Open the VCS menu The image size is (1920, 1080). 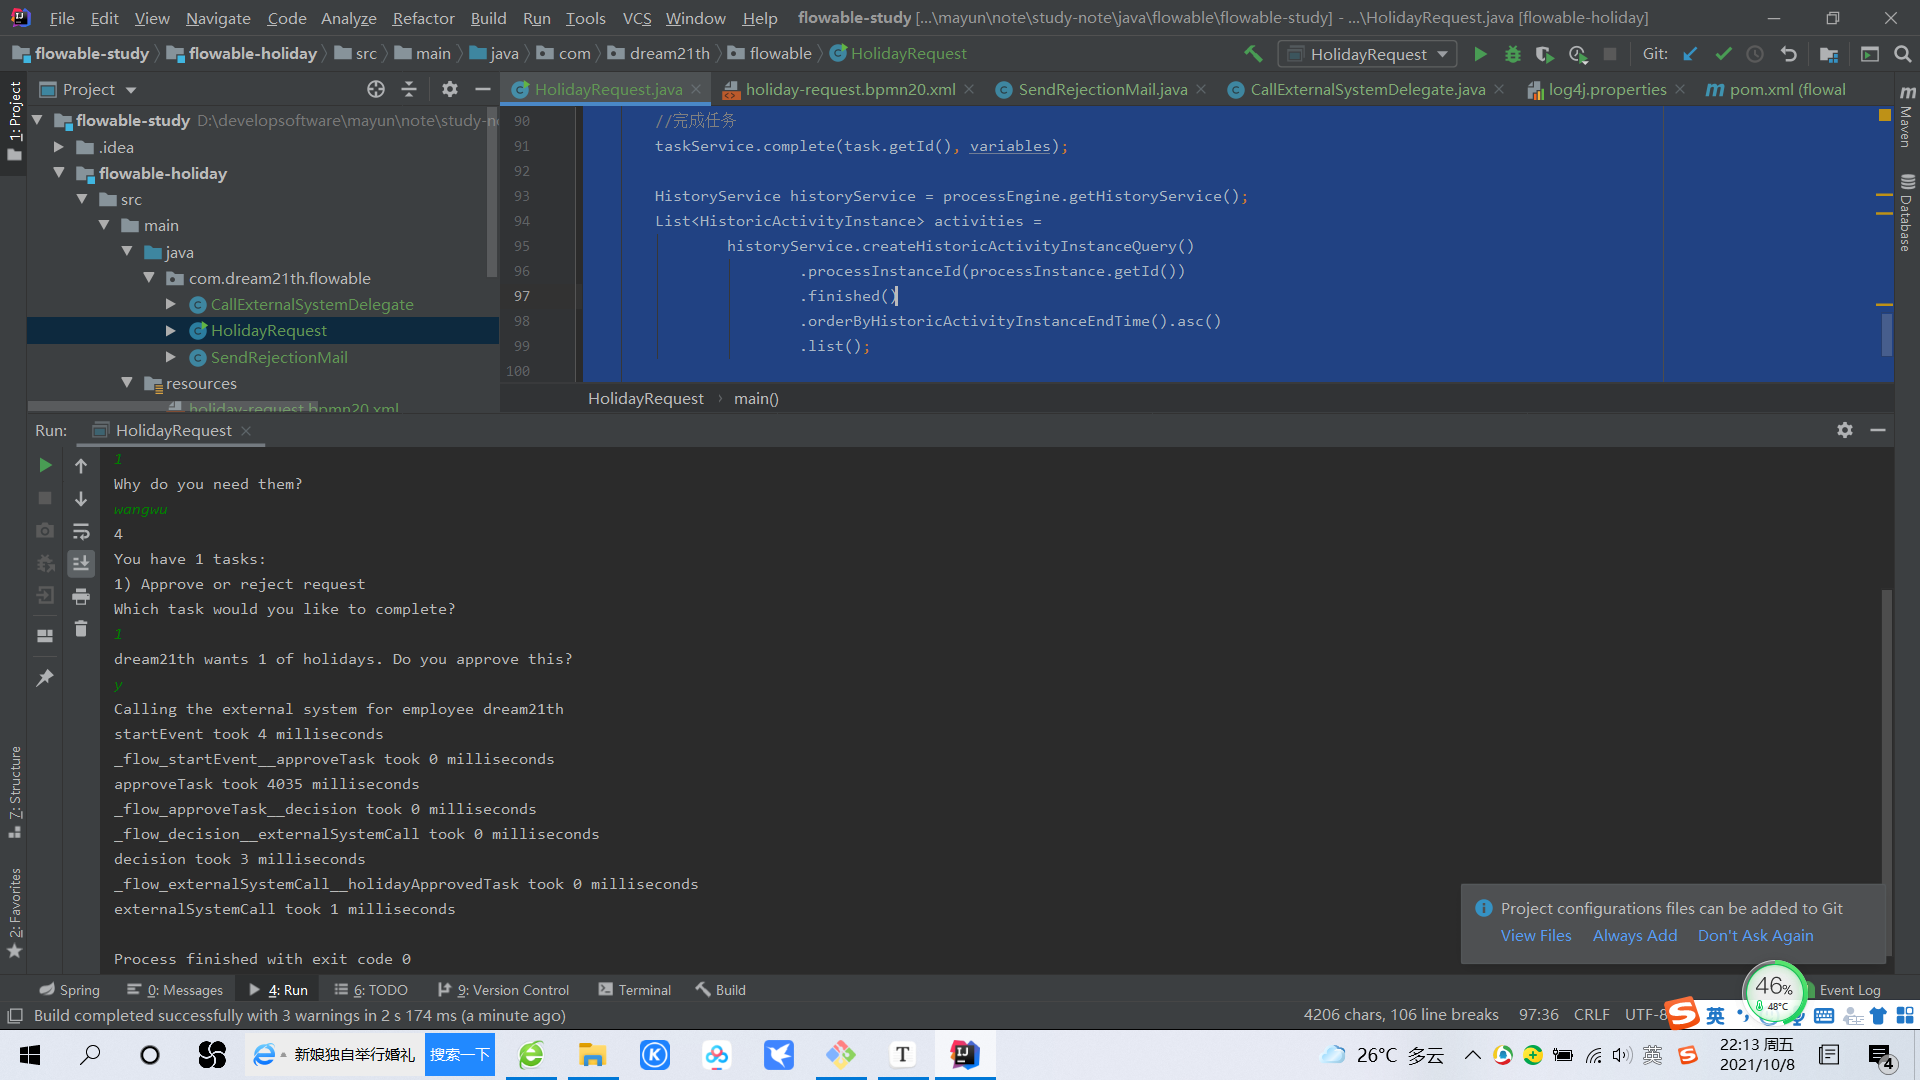[x=636, y=18]
